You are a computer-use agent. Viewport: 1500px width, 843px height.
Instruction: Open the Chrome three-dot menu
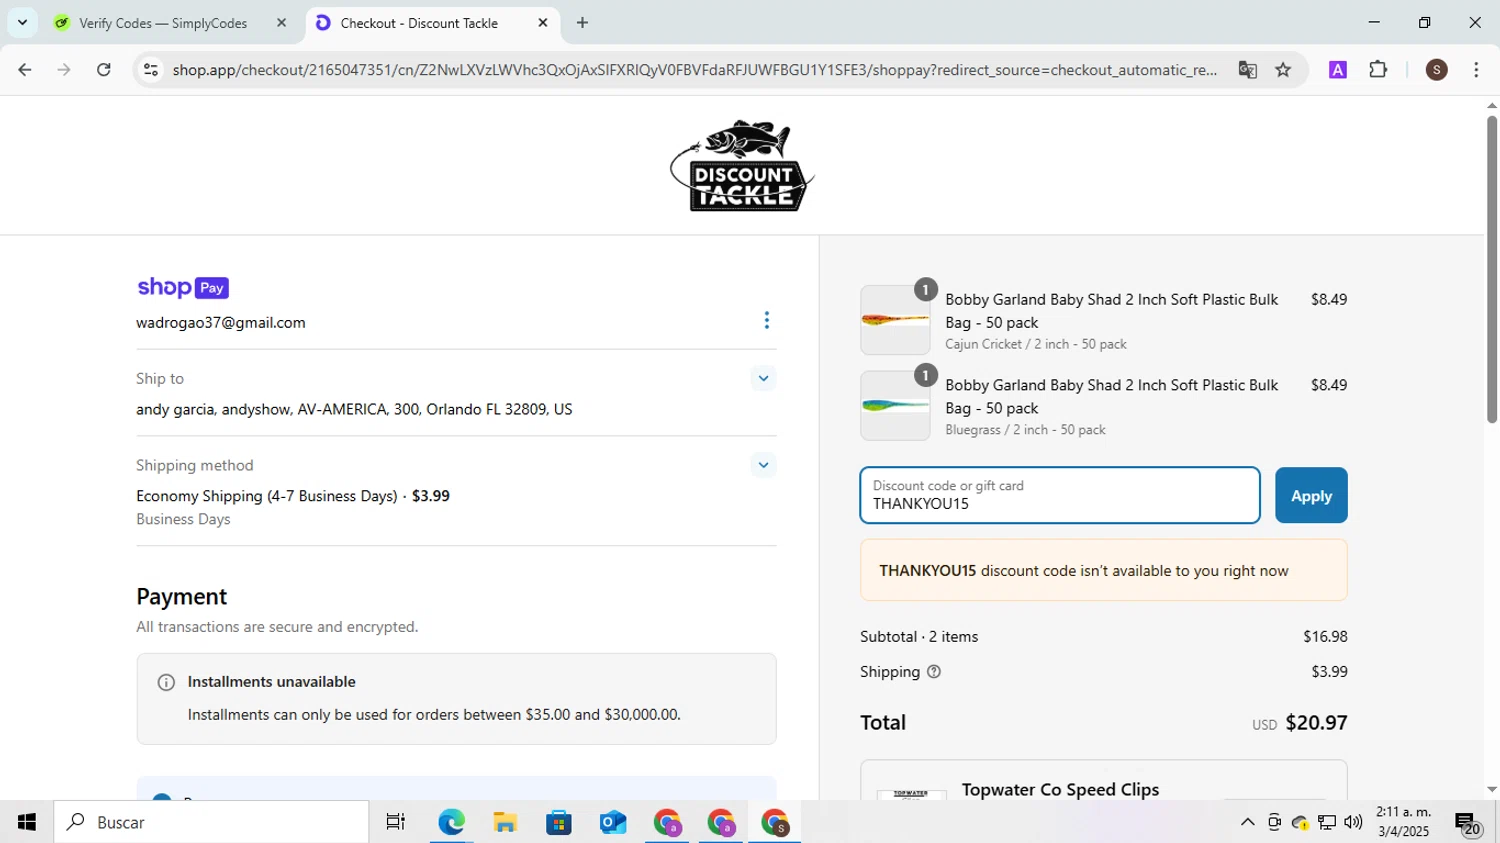tap(1476, 70)
